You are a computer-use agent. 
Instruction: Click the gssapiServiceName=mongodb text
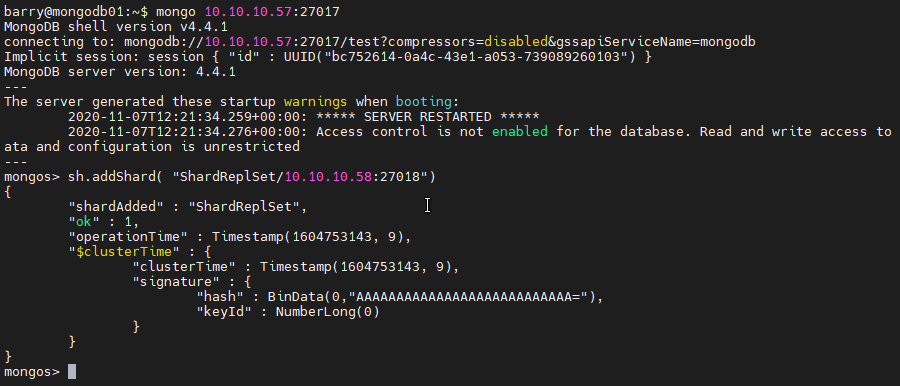click(x=659, y=42)
